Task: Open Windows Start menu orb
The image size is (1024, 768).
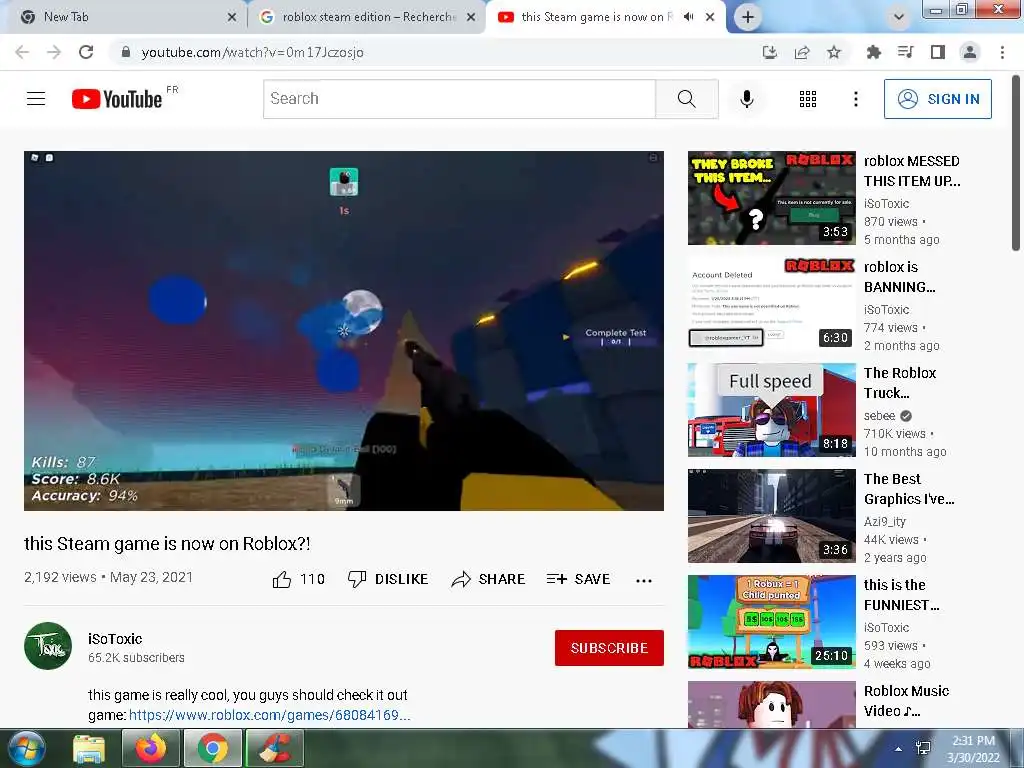Action: click(x=26, y=748)
